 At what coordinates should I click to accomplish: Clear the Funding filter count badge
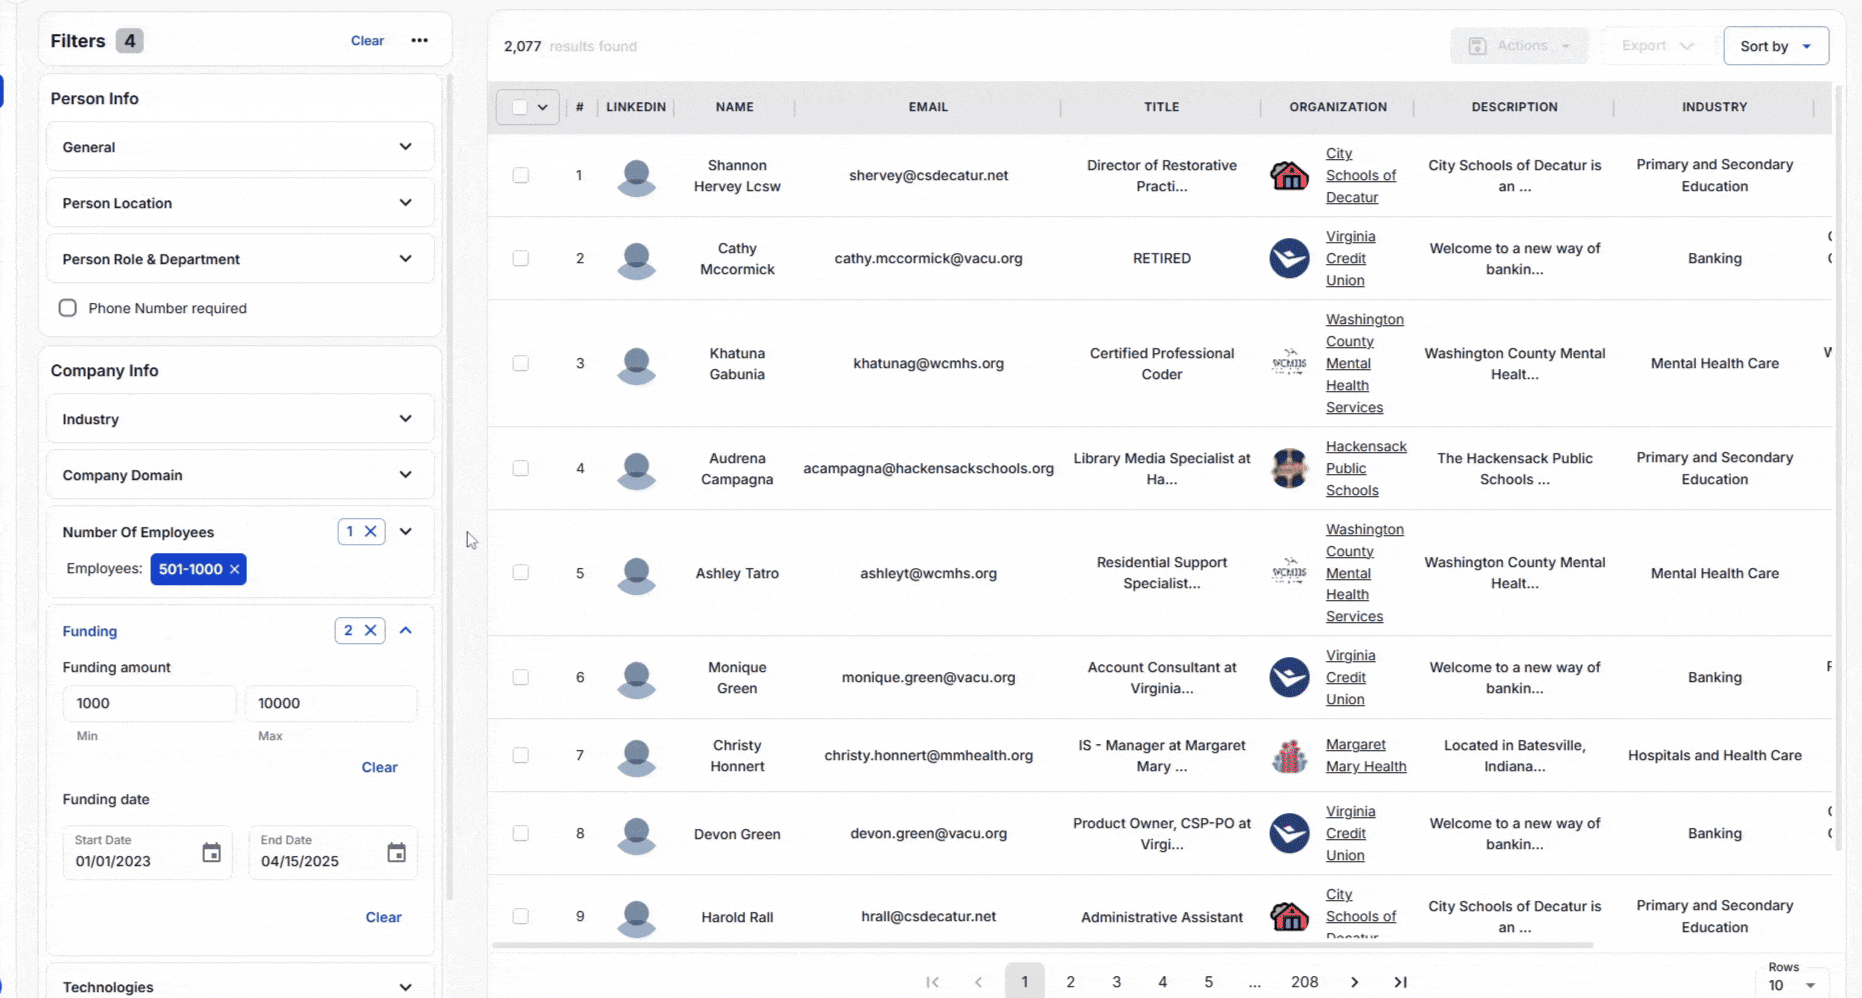tap(370, 630)
